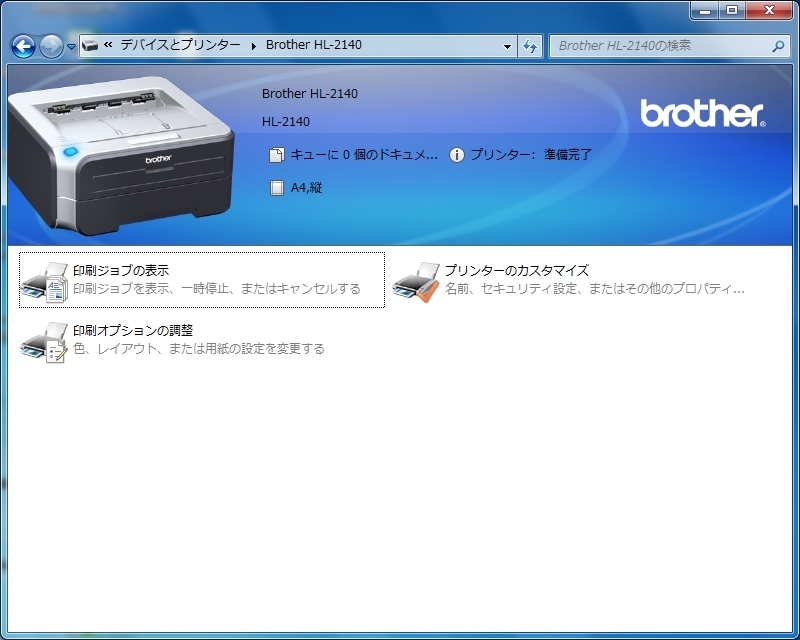This screenshot has height=640, width=800.
Task: Click the Brother HL-2140 device name text
Action: (310, 93)
